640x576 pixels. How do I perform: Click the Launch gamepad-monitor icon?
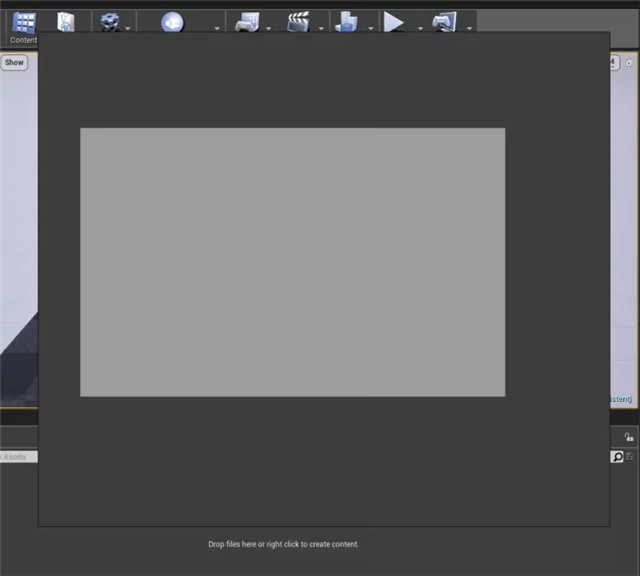click(x=444, y=22)
